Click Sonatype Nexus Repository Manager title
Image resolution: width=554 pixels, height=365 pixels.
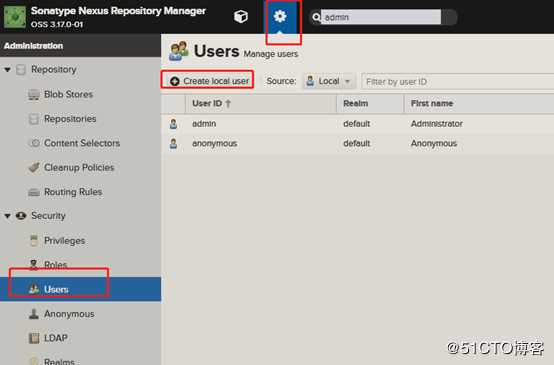click(x=118, y=11)
